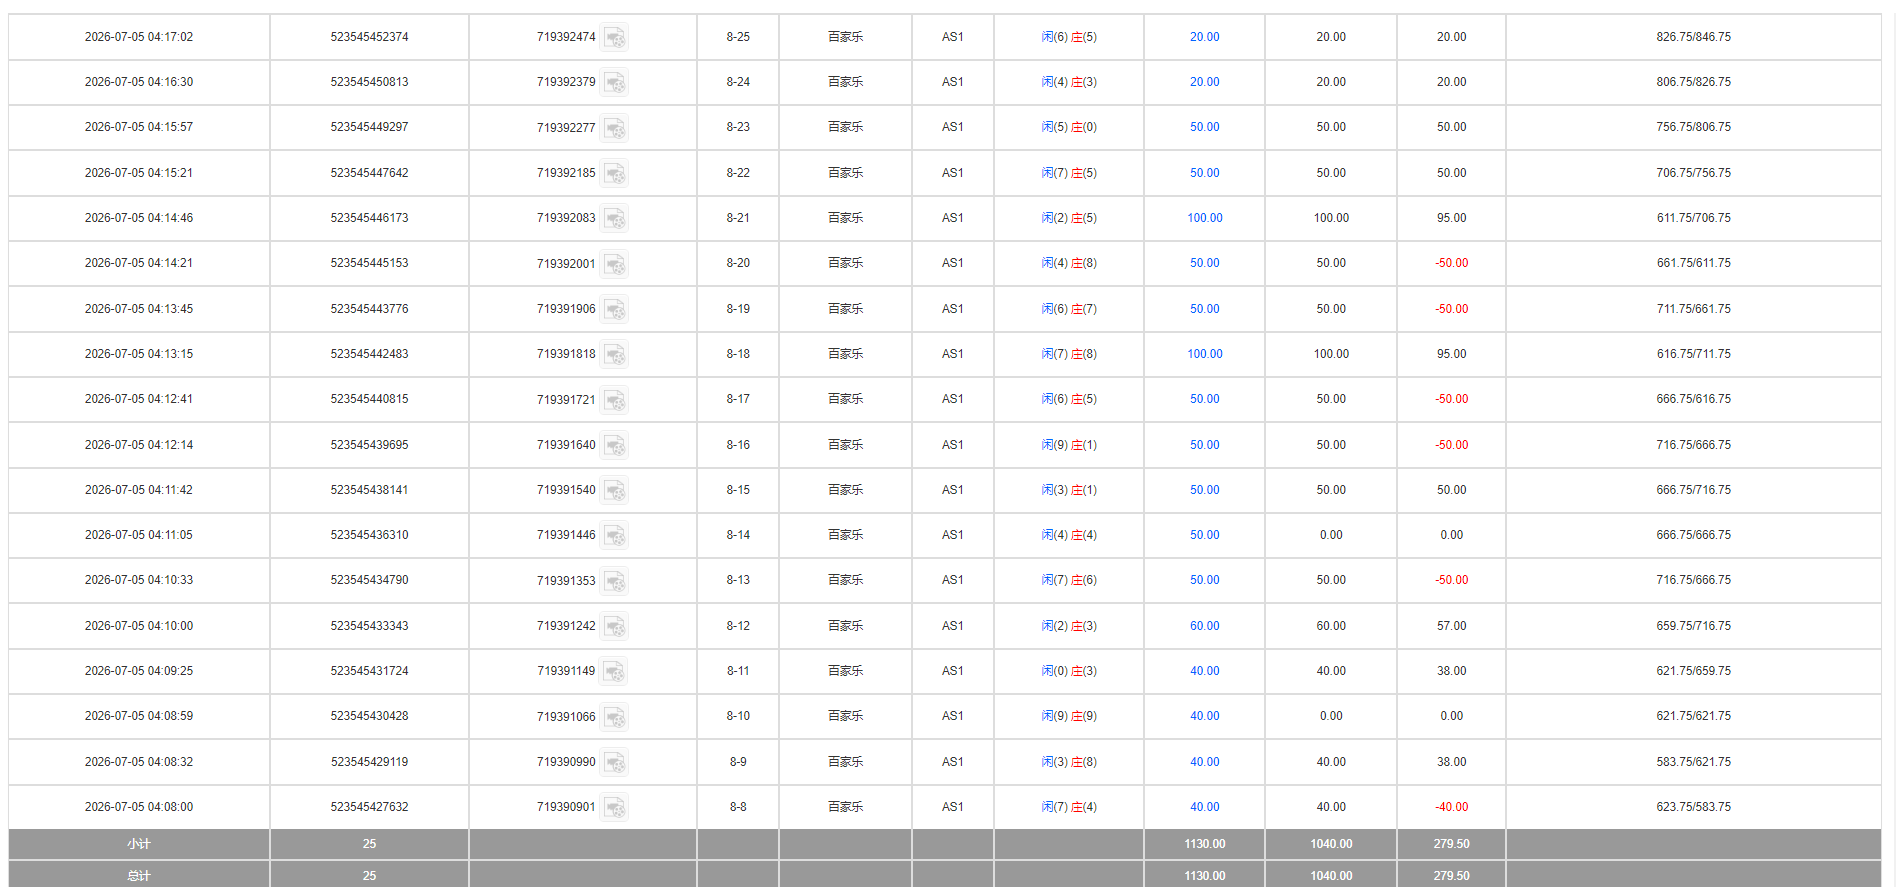Open video replay icon beside game 719392474
This screenshot has height=887, width=1896.
click(x=614, y=37)
